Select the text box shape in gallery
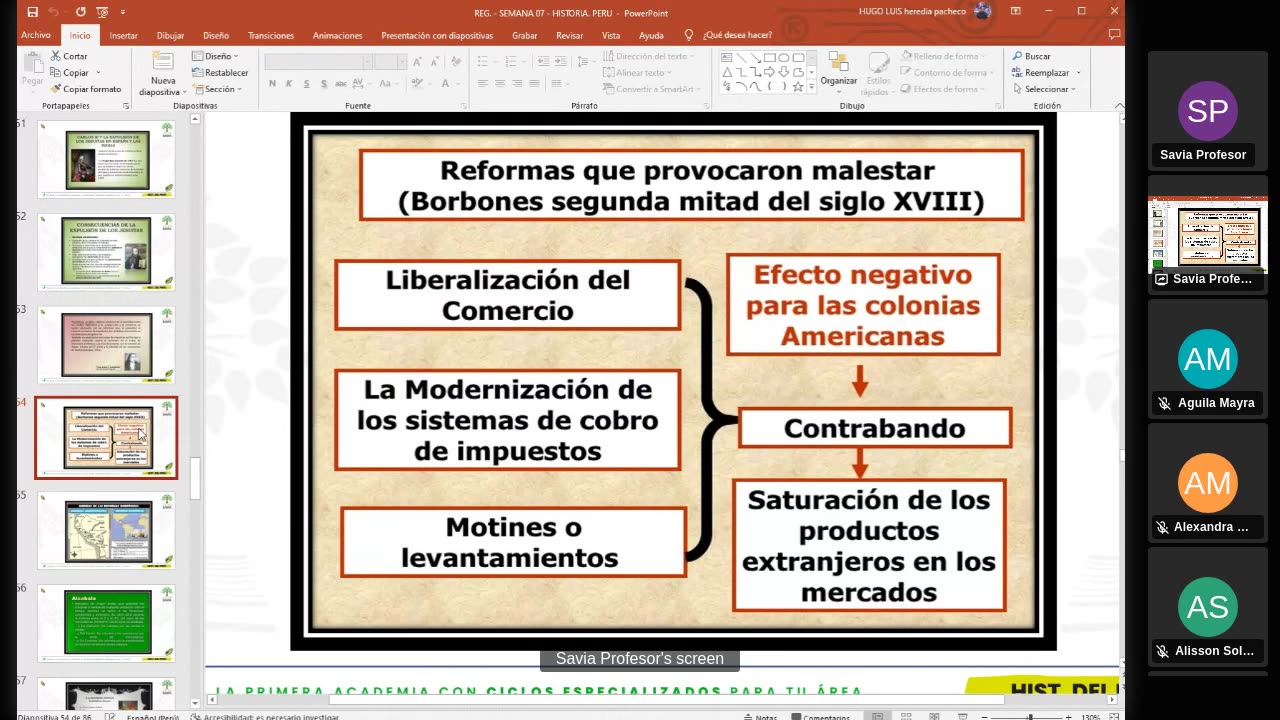1280x720 pixels. click(727, 58)
